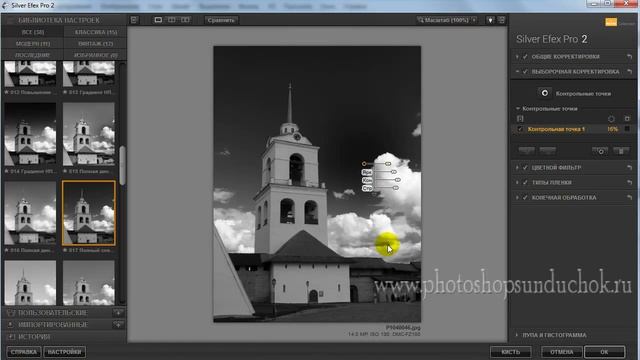Click the control point size column icon

coord(611,119)
